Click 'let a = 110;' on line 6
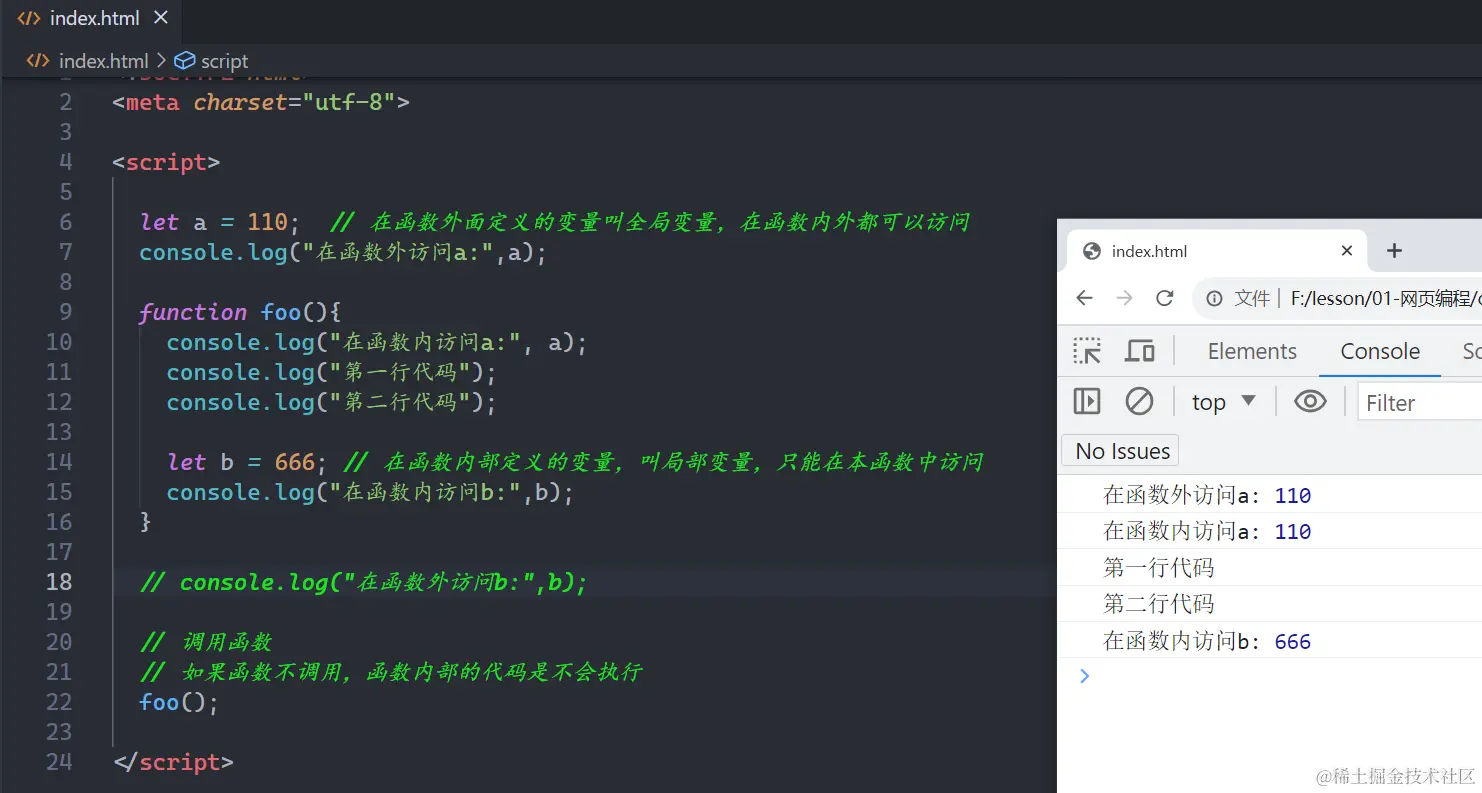The image size is (1482, 793). 220,222
